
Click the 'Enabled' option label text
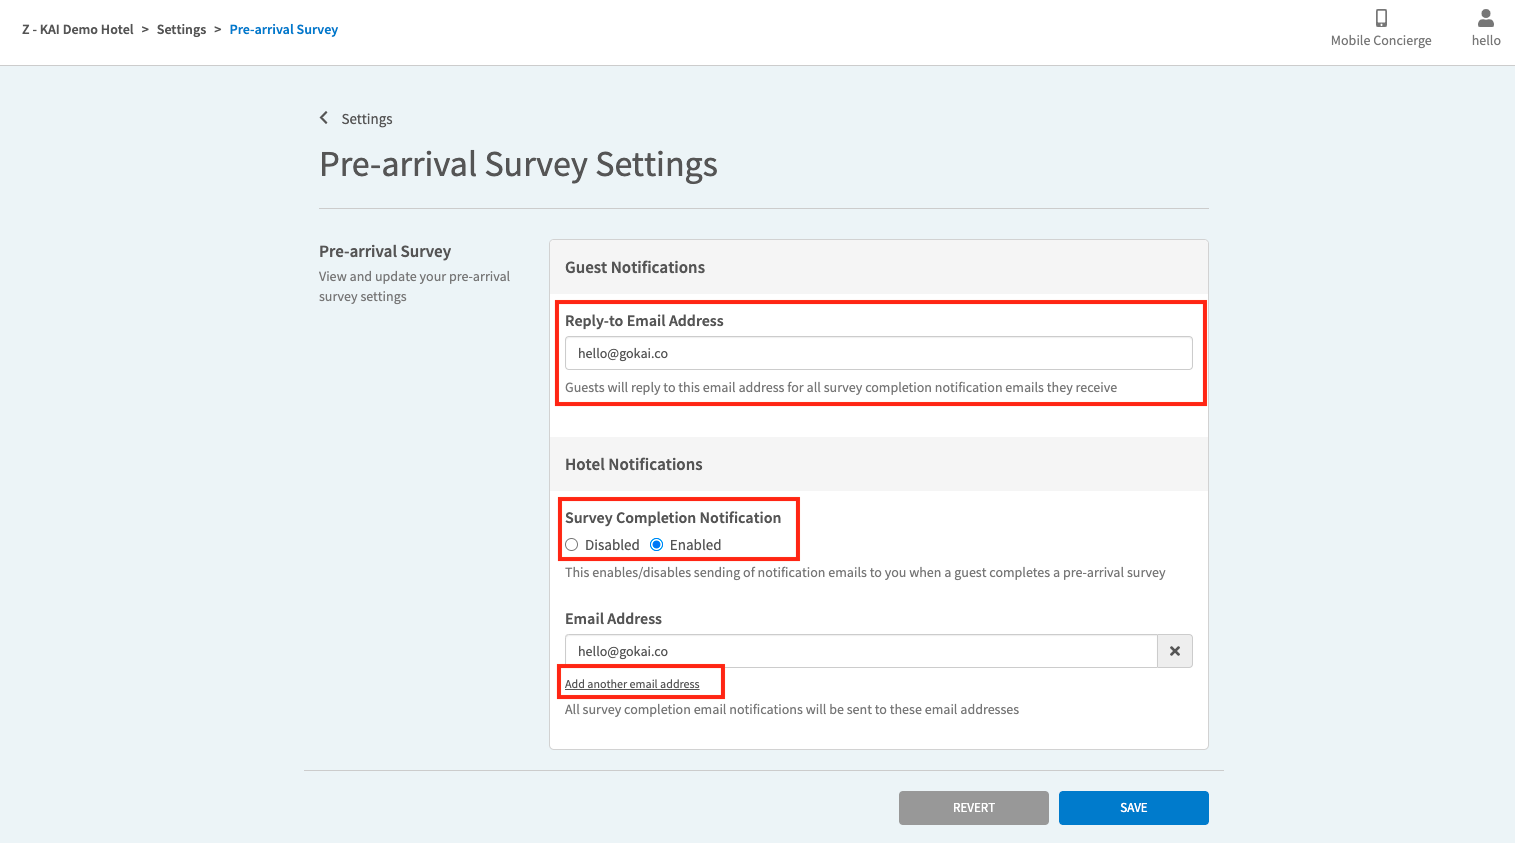(695, 545)
